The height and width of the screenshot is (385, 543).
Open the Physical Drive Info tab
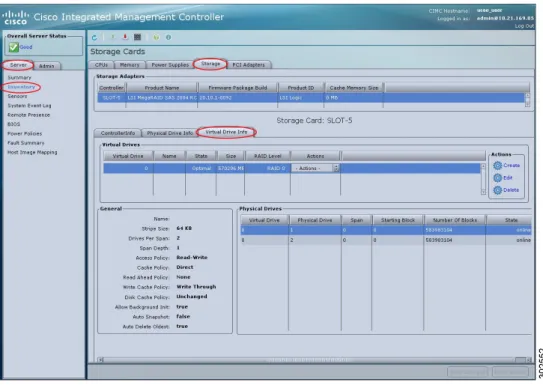point(170,133)
